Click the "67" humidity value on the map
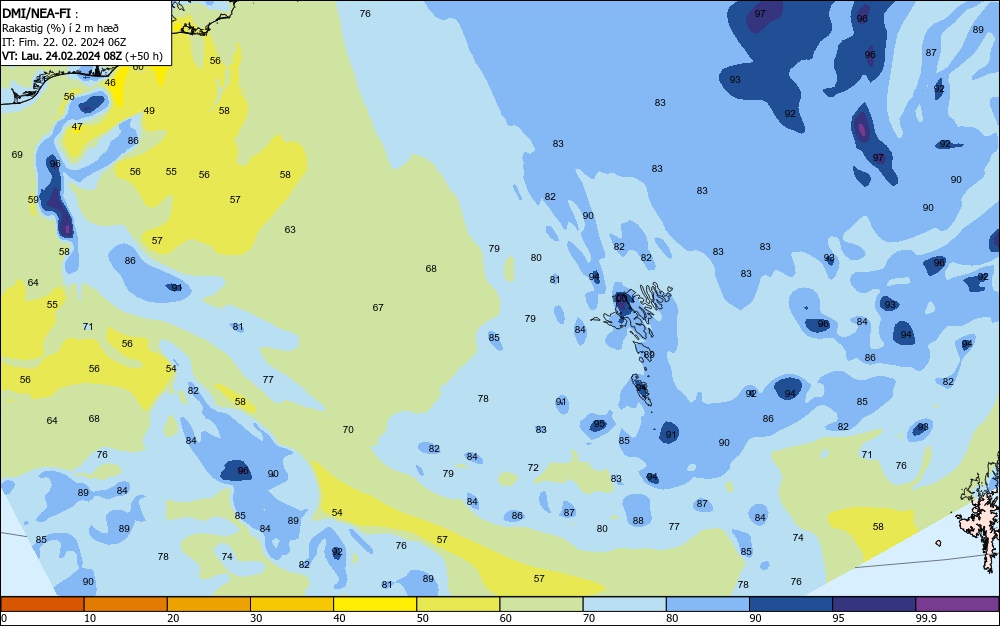The height and width of the screenshot is (626, 1000). pos(378,307)
